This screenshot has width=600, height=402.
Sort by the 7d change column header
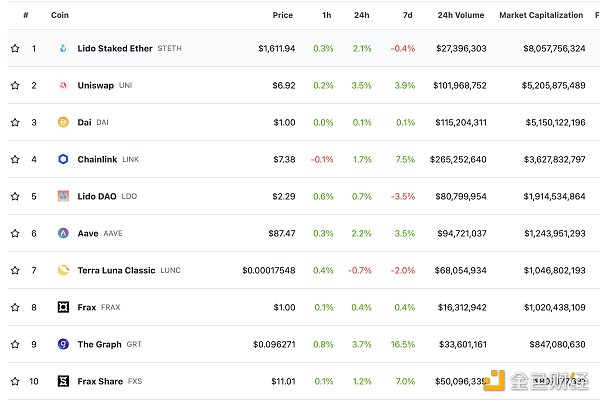point(408,16)
